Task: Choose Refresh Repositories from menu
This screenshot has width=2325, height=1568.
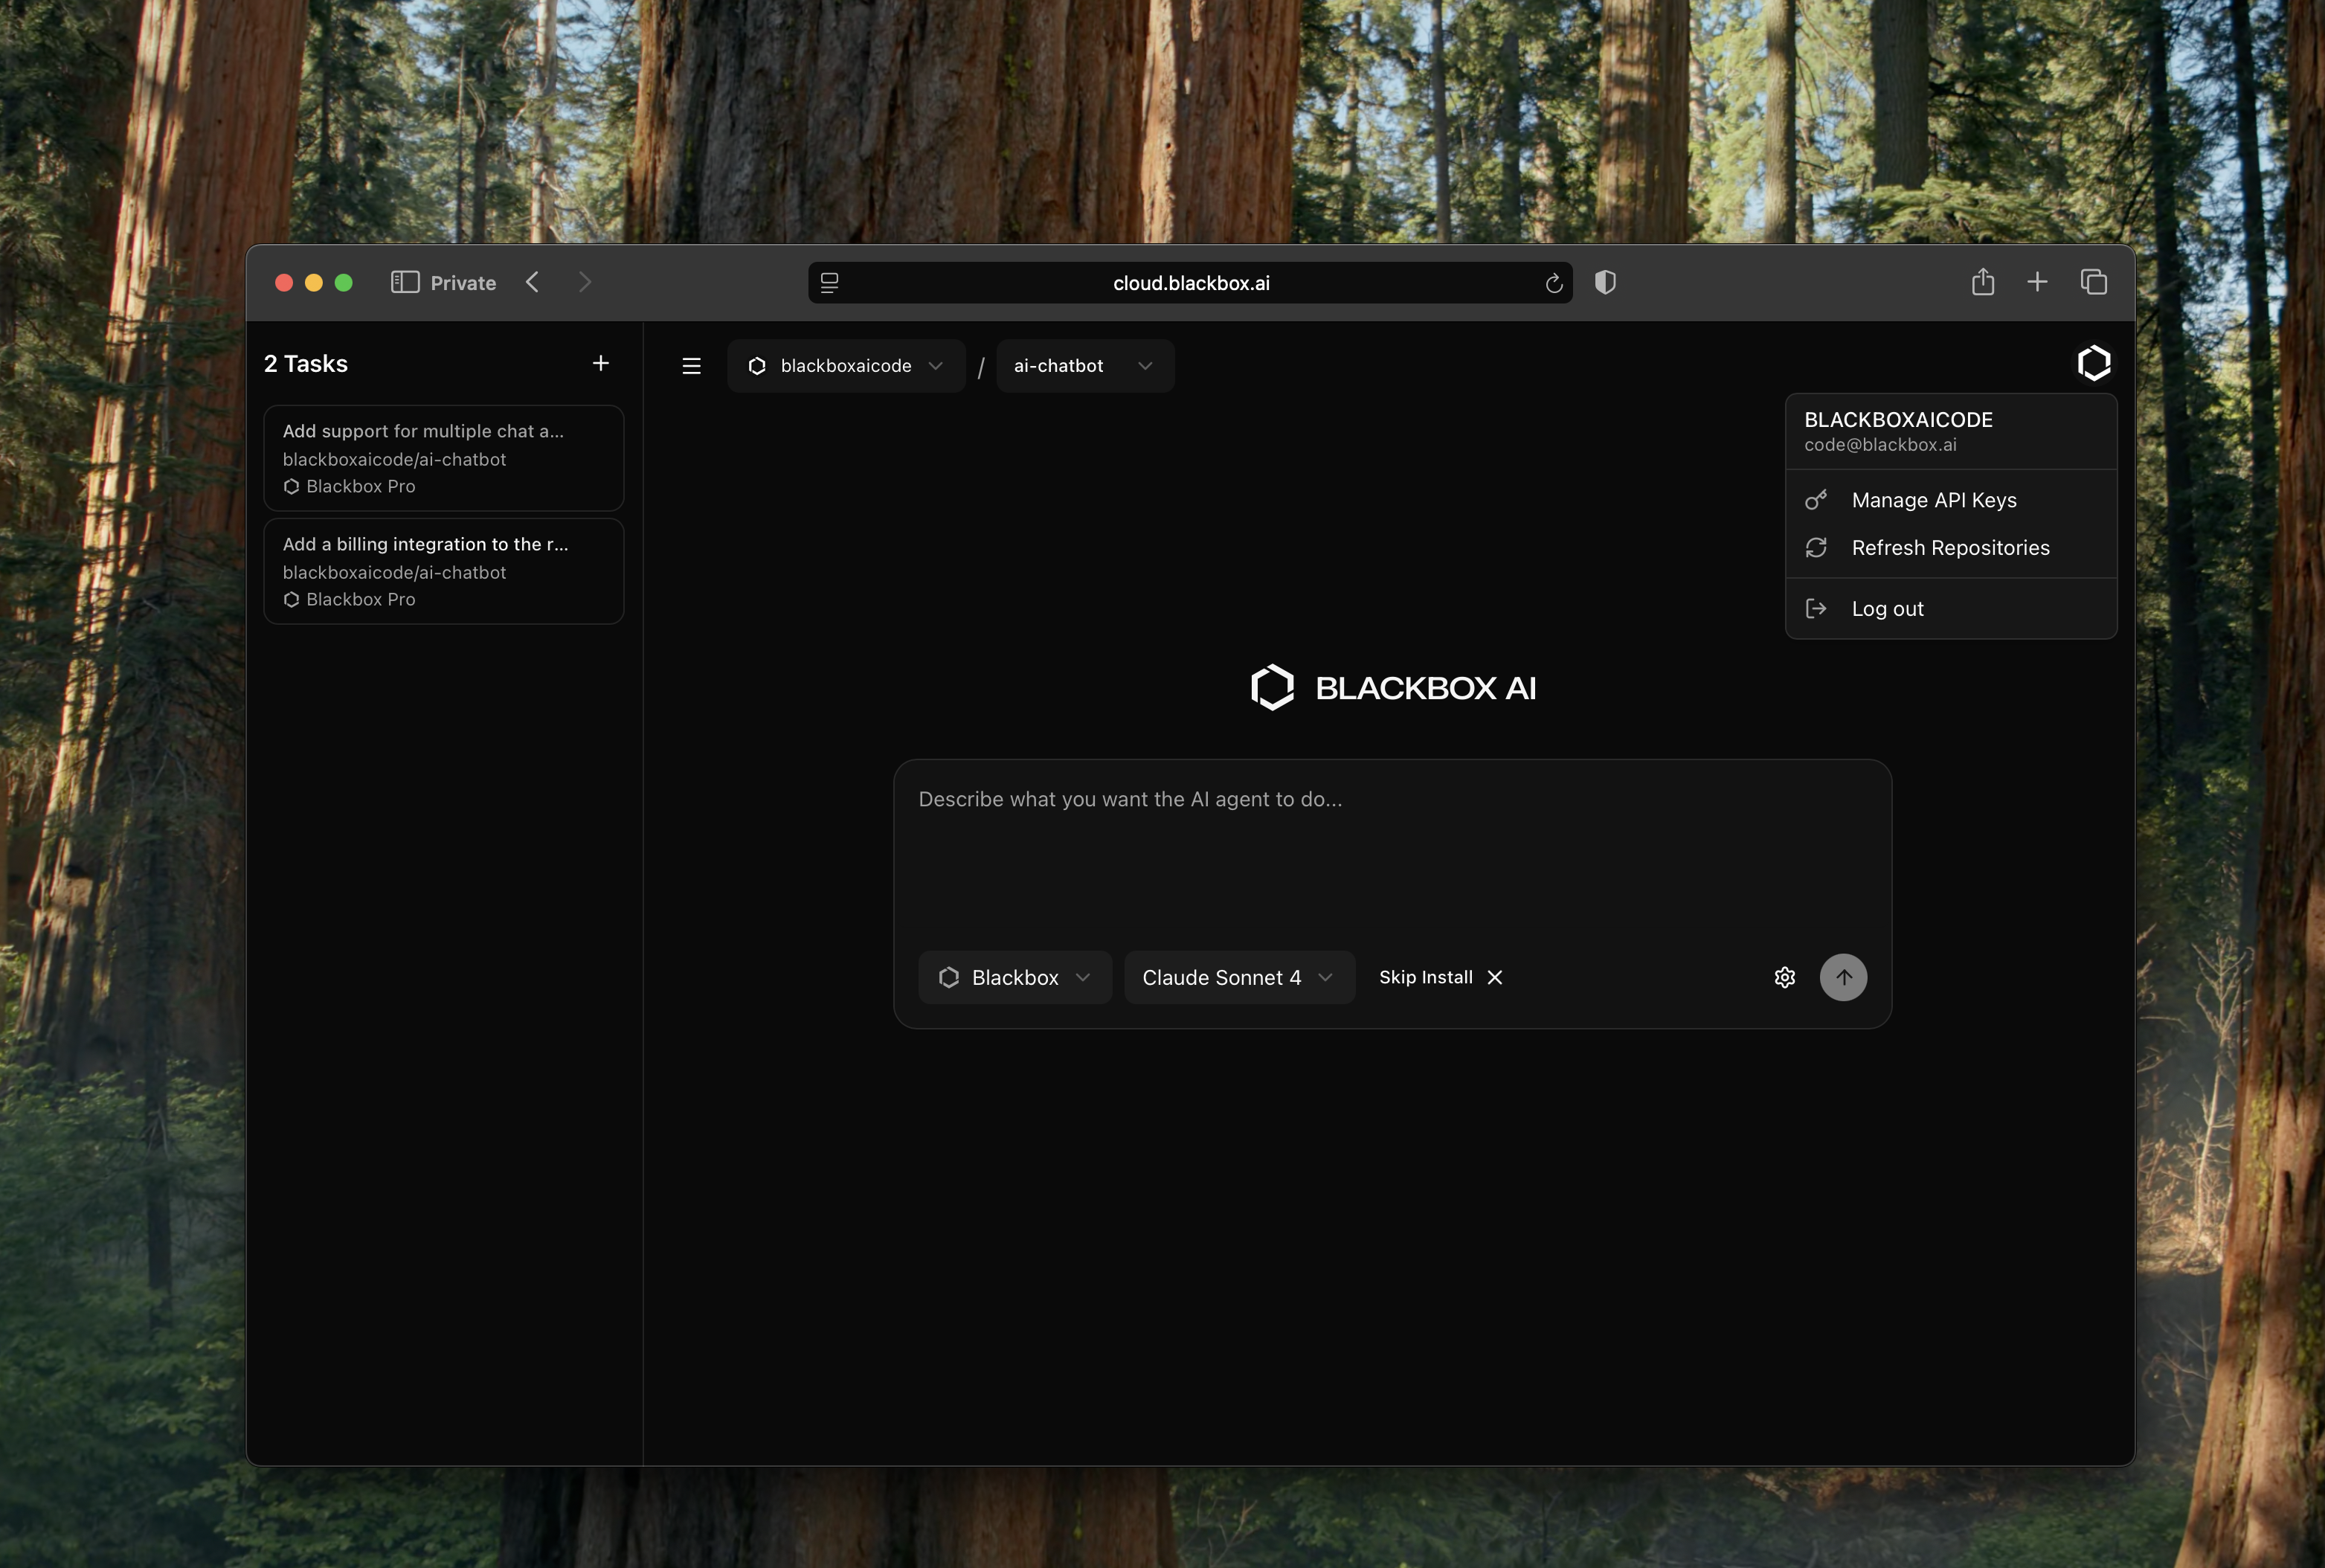Action: [1949, 548]
